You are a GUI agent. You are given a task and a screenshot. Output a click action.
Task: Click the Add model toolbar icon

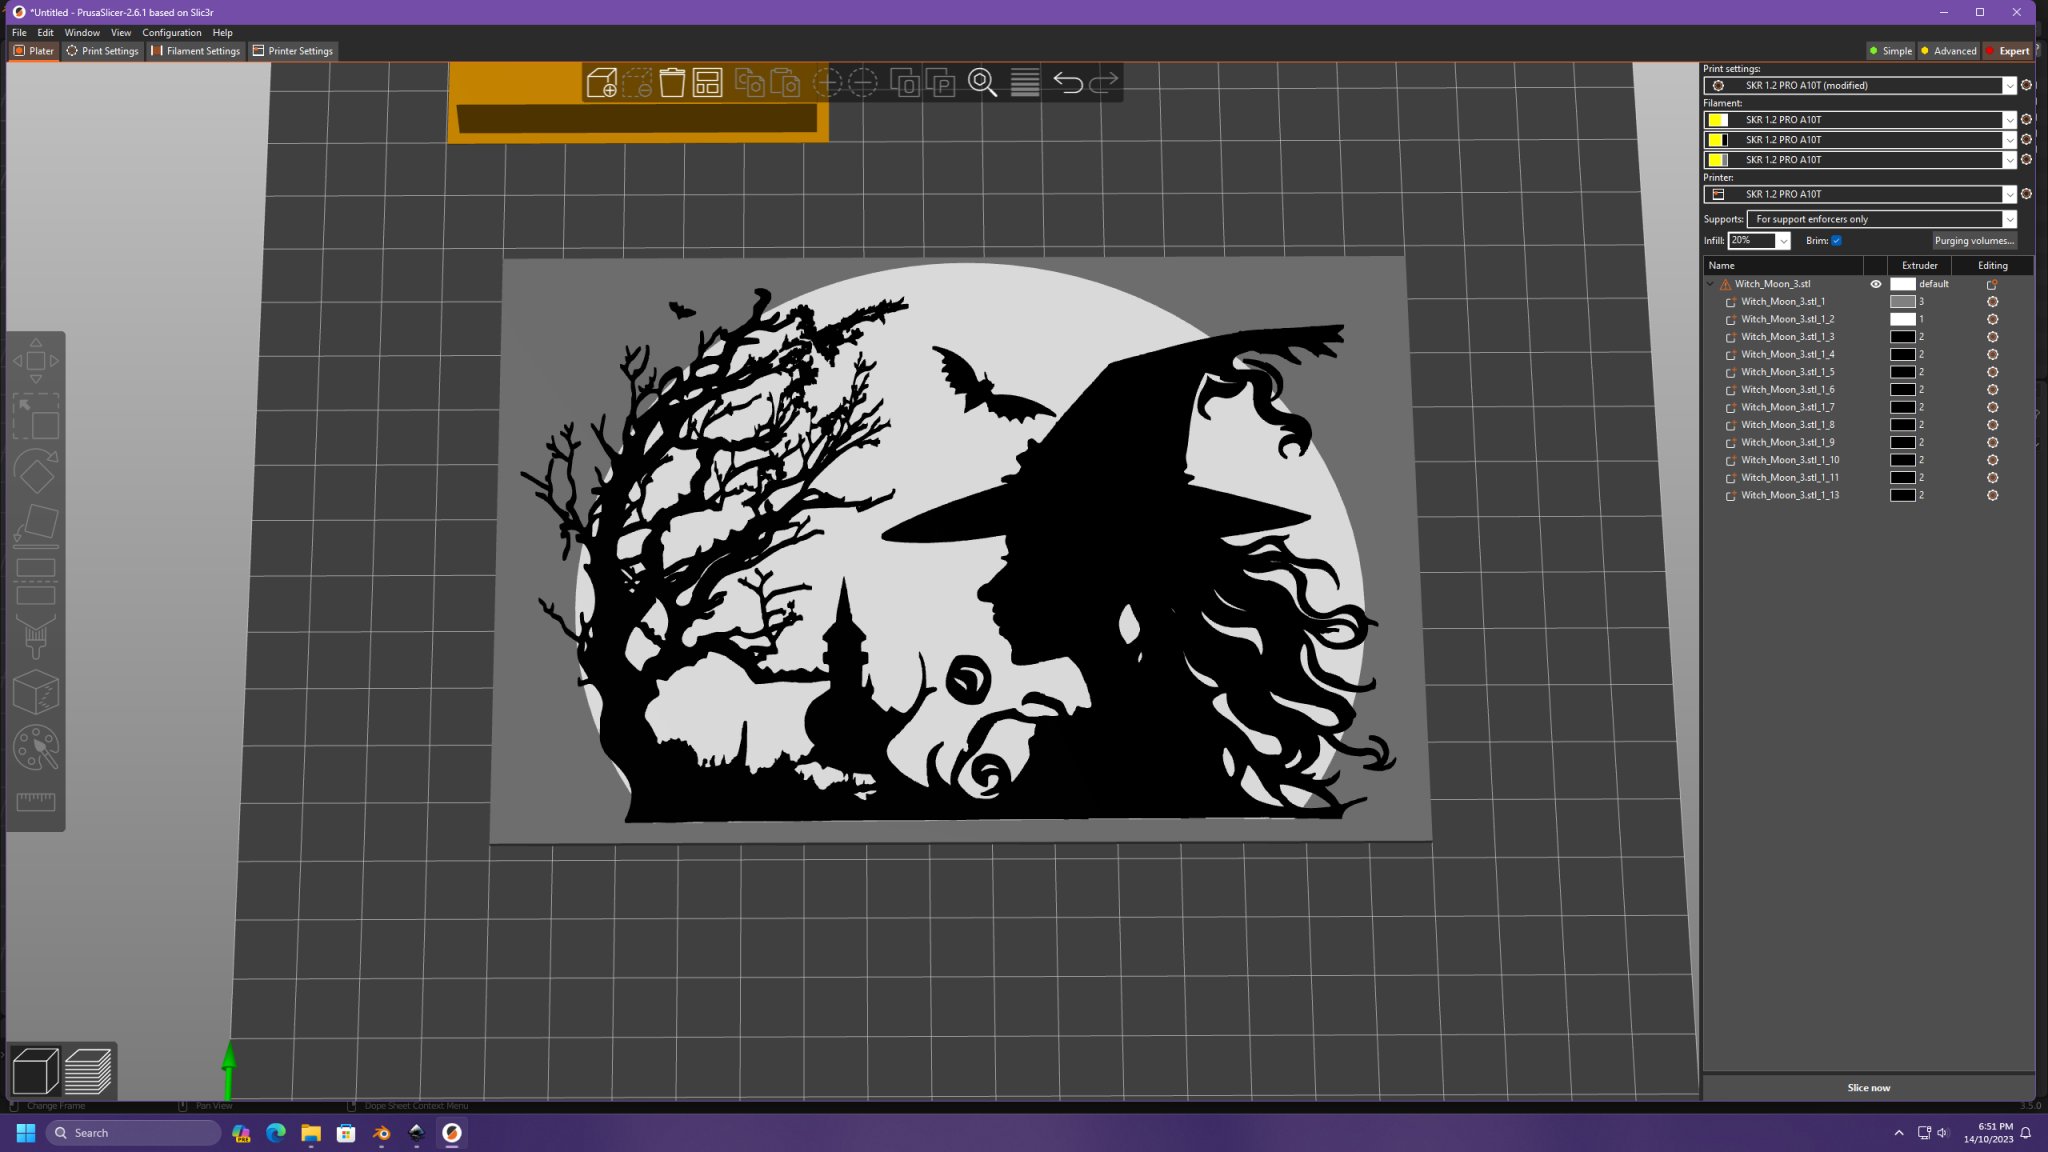601,83
